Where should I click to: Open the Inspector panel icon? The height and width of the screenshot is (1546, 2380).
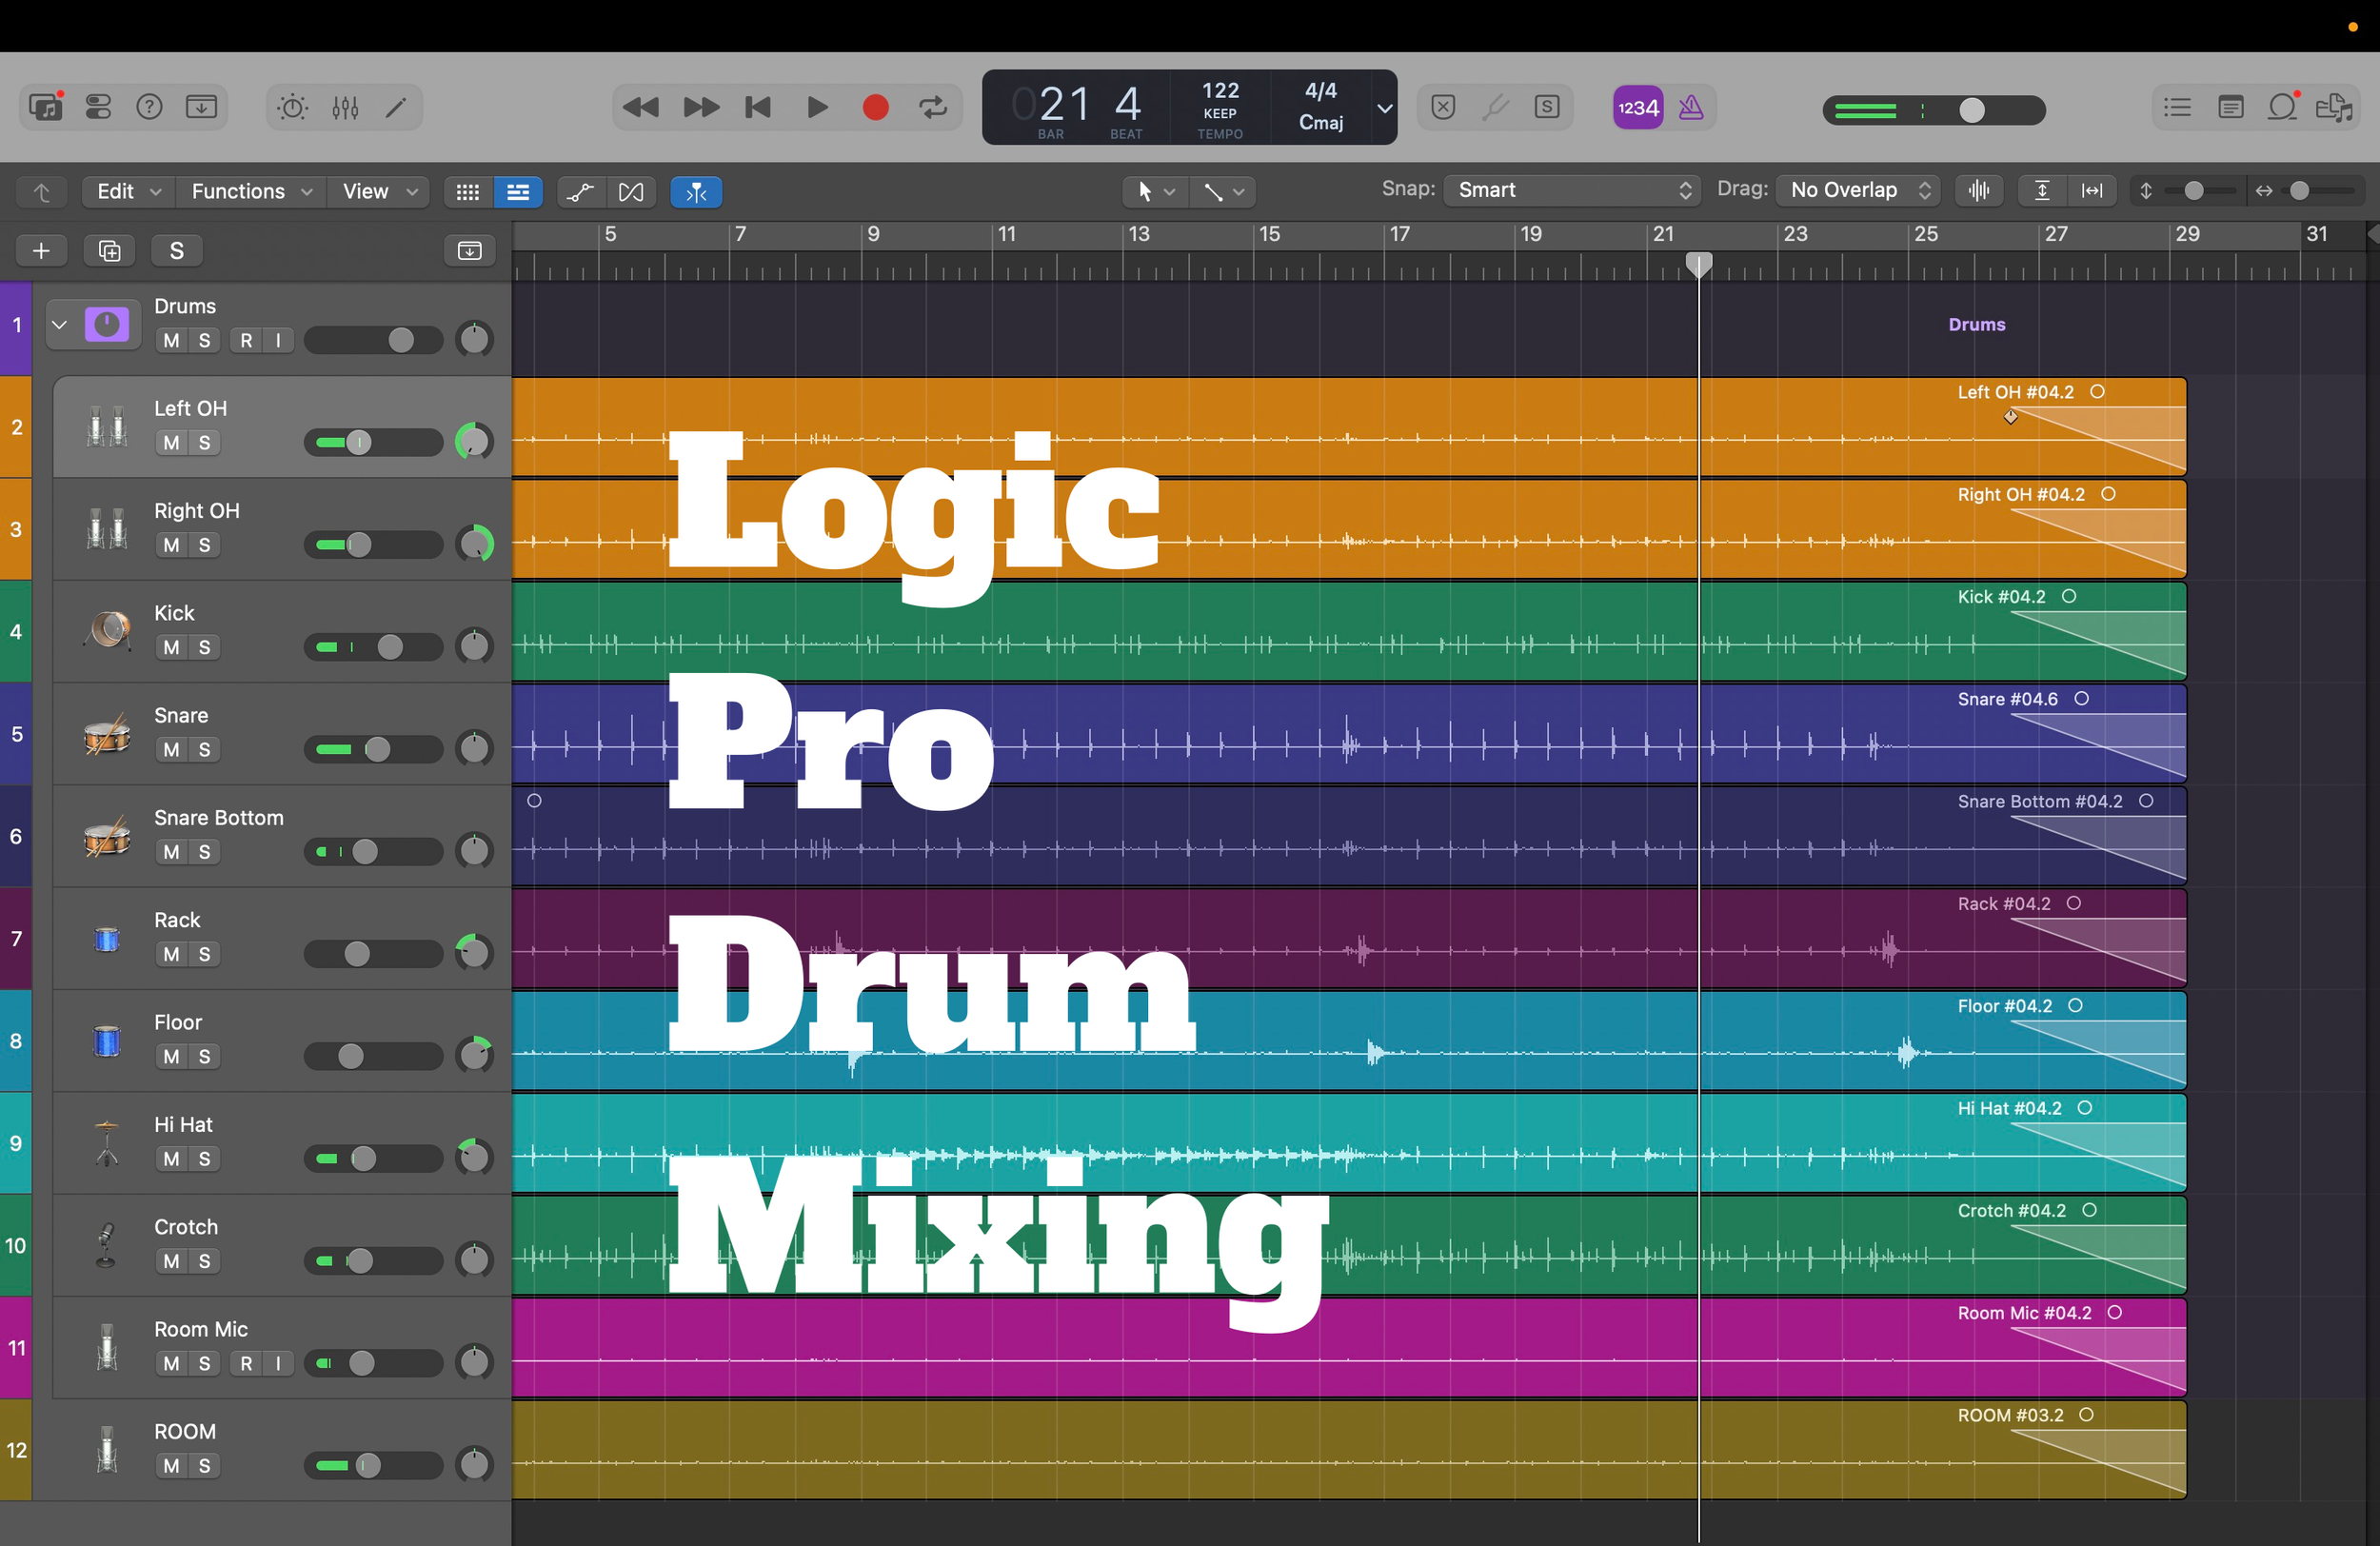98,107
